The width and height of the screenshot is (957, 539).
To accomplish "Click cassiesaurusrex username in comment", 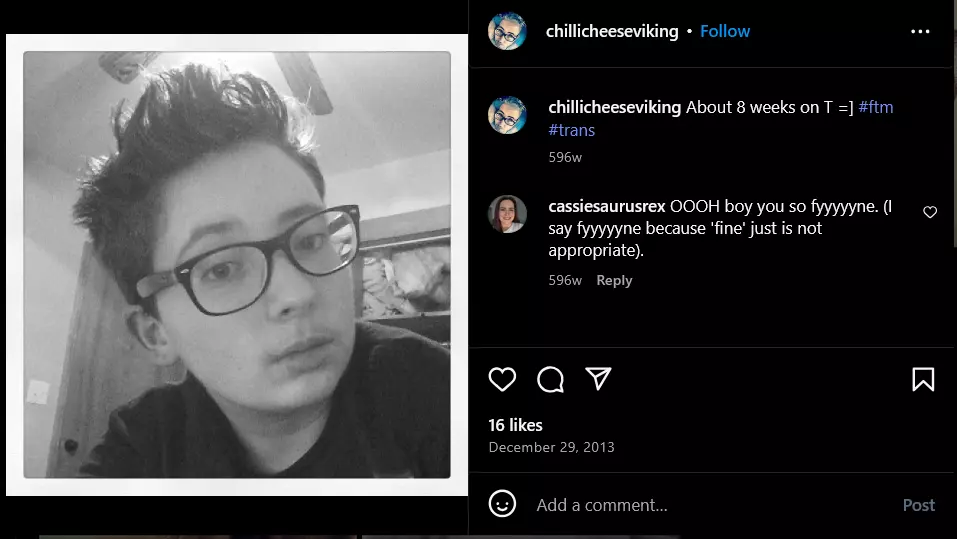I will point(607,206).
